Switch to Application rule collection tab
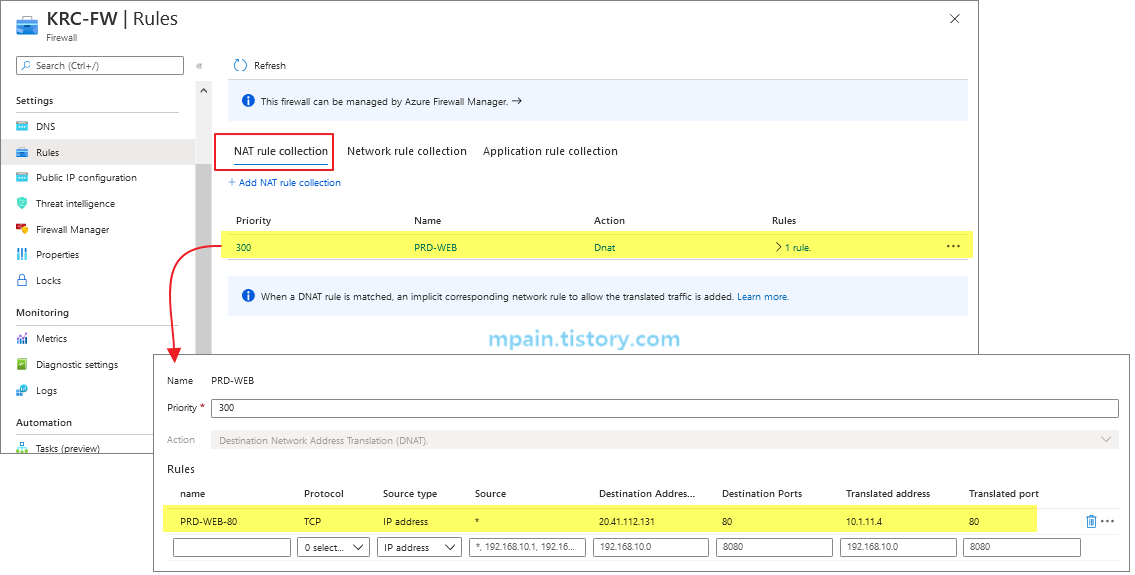 tap(550, 151)
